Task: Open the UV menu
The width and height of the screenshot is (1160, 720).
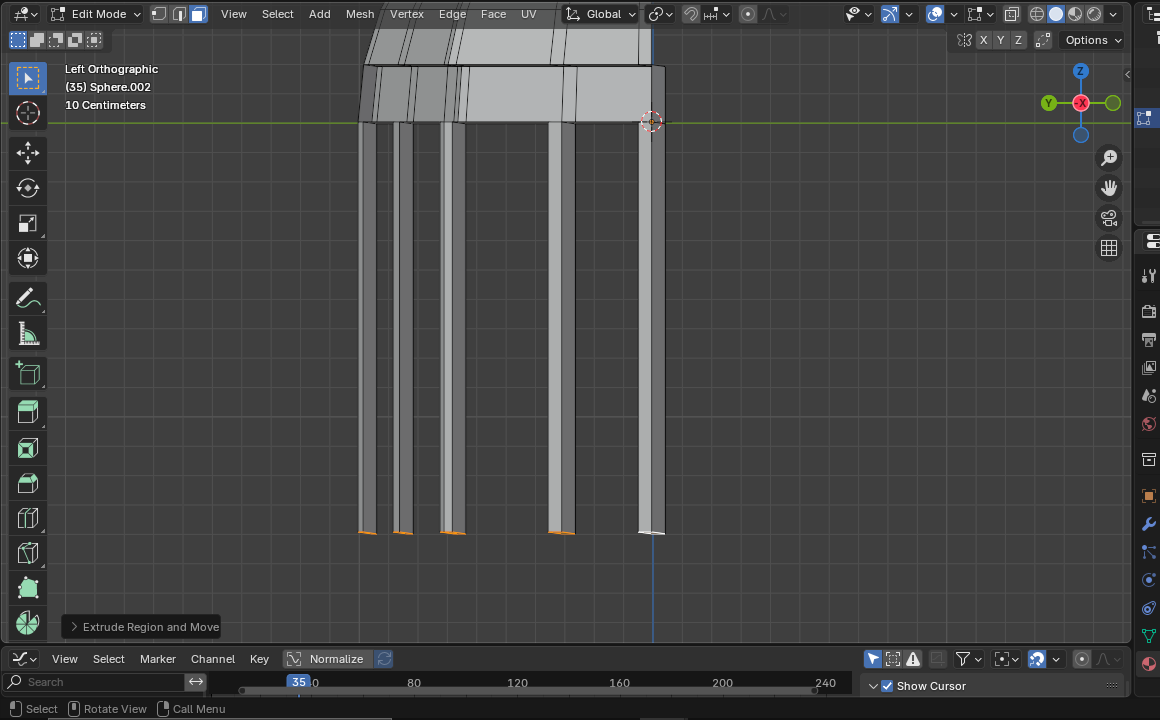Action: (528, 14)
